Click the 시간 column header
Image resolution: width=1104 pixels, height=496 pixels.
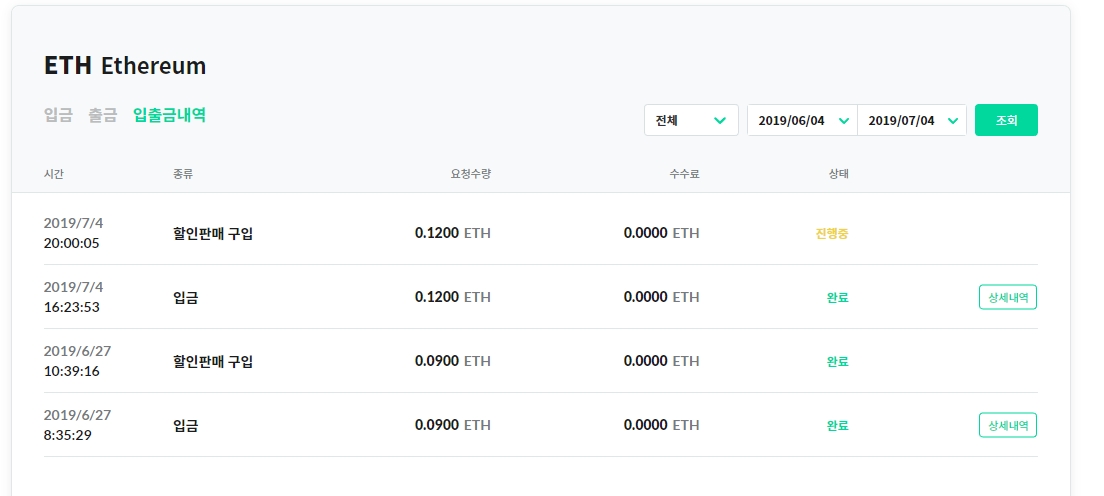tap(54, 174)
